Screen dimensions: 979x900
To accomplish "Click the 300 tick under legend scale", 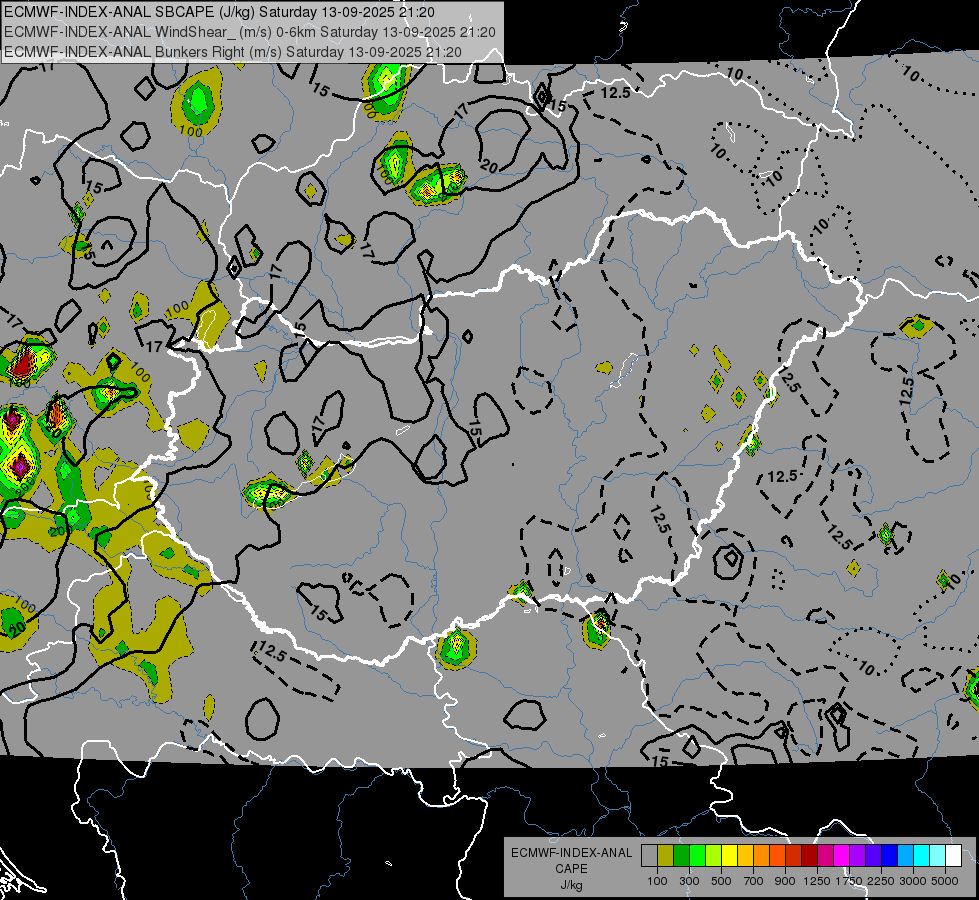I will pyautogui.click(x=689, y=881).
